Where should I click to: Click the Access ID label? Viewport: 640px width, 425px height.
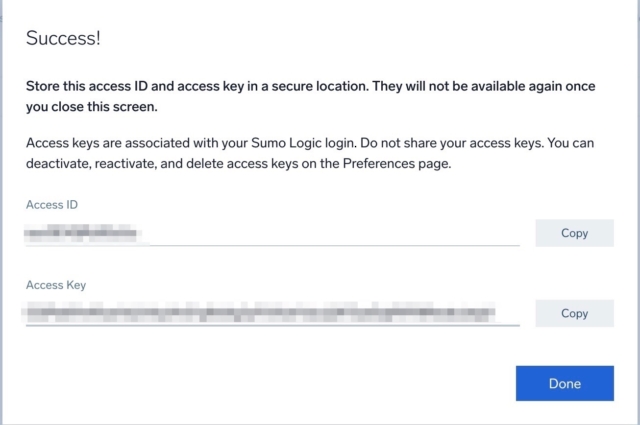(x=52, y=205)
